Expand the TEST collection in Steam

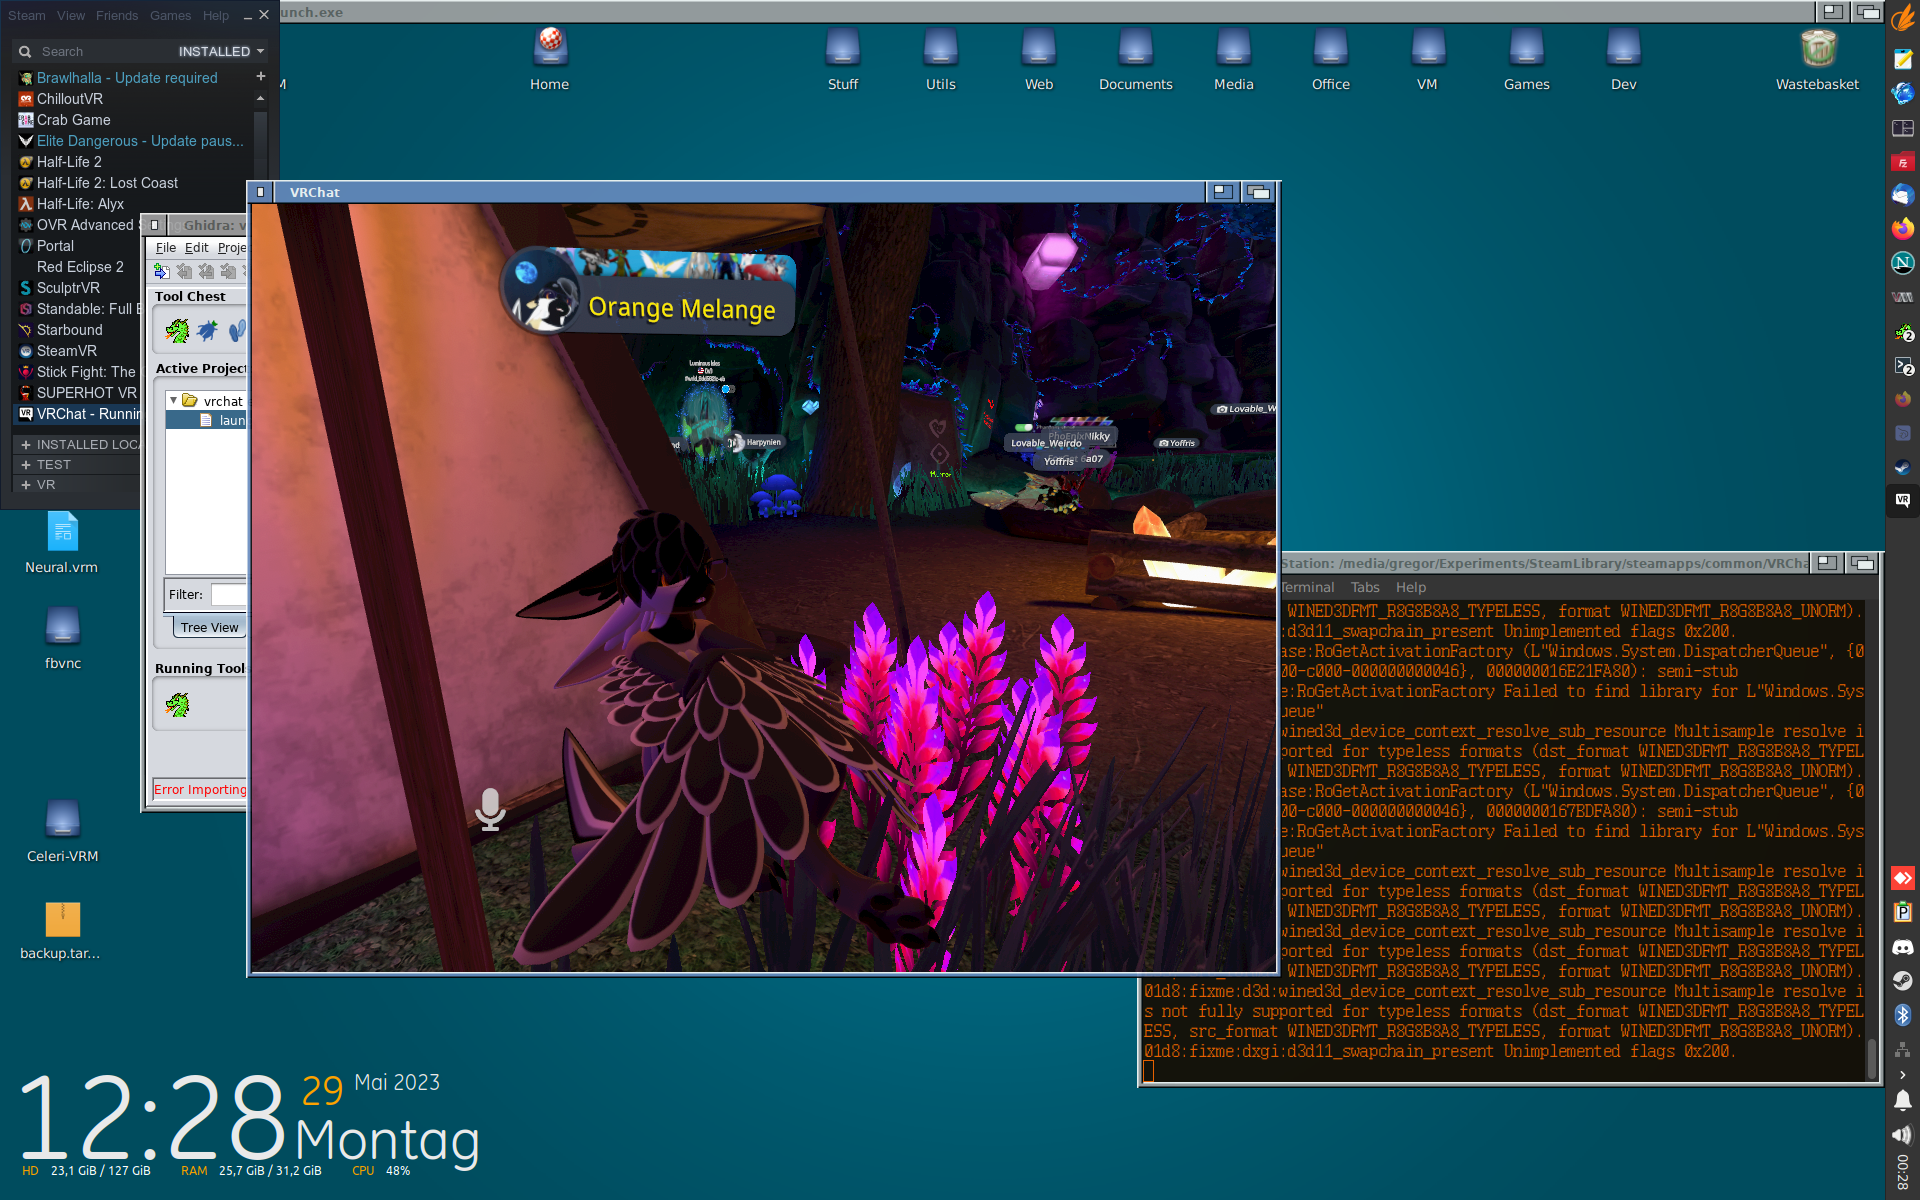pyautogui.click(x=26, y=465)
